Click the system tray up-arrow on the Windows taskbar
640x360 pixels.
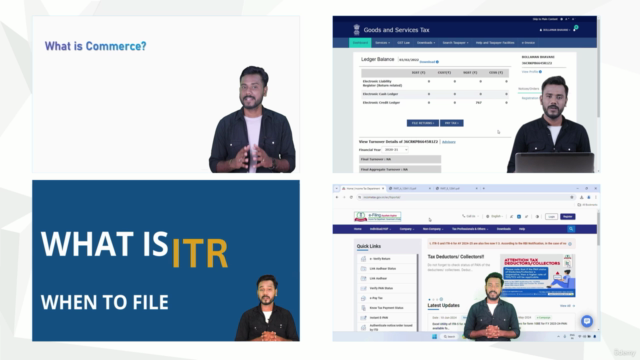click(x=558, y=336)
